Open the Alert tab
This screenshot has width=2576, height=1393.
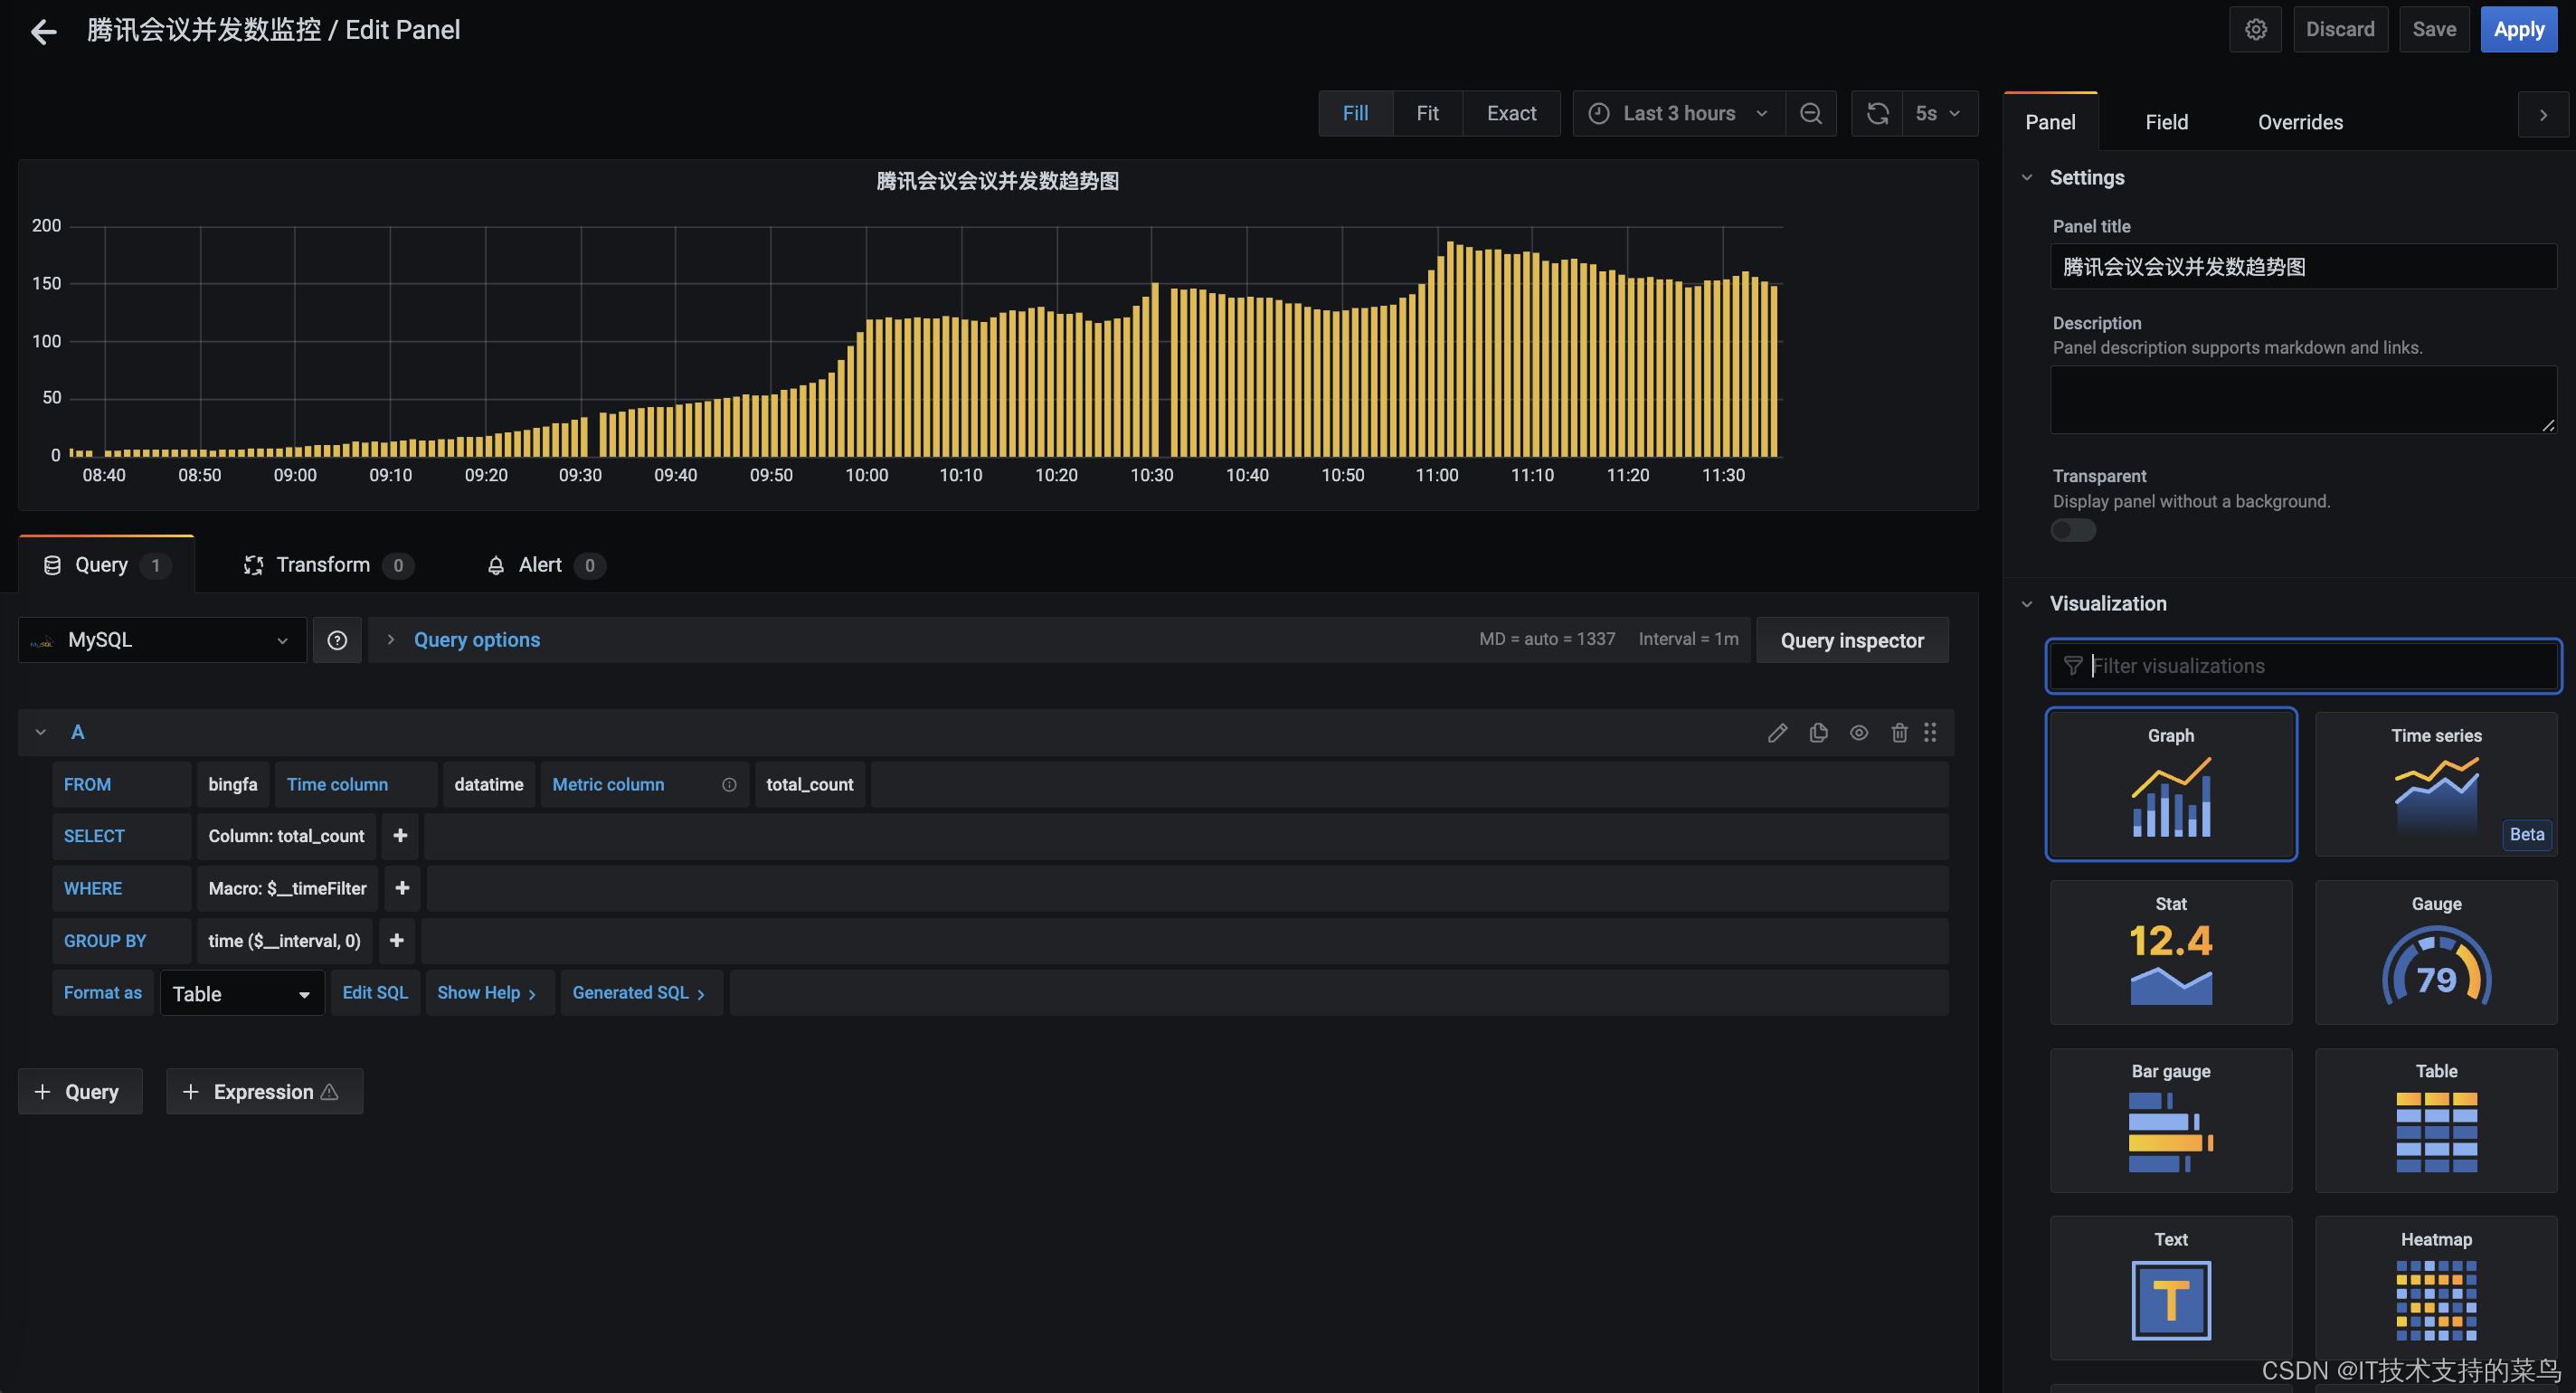[545, 566]
